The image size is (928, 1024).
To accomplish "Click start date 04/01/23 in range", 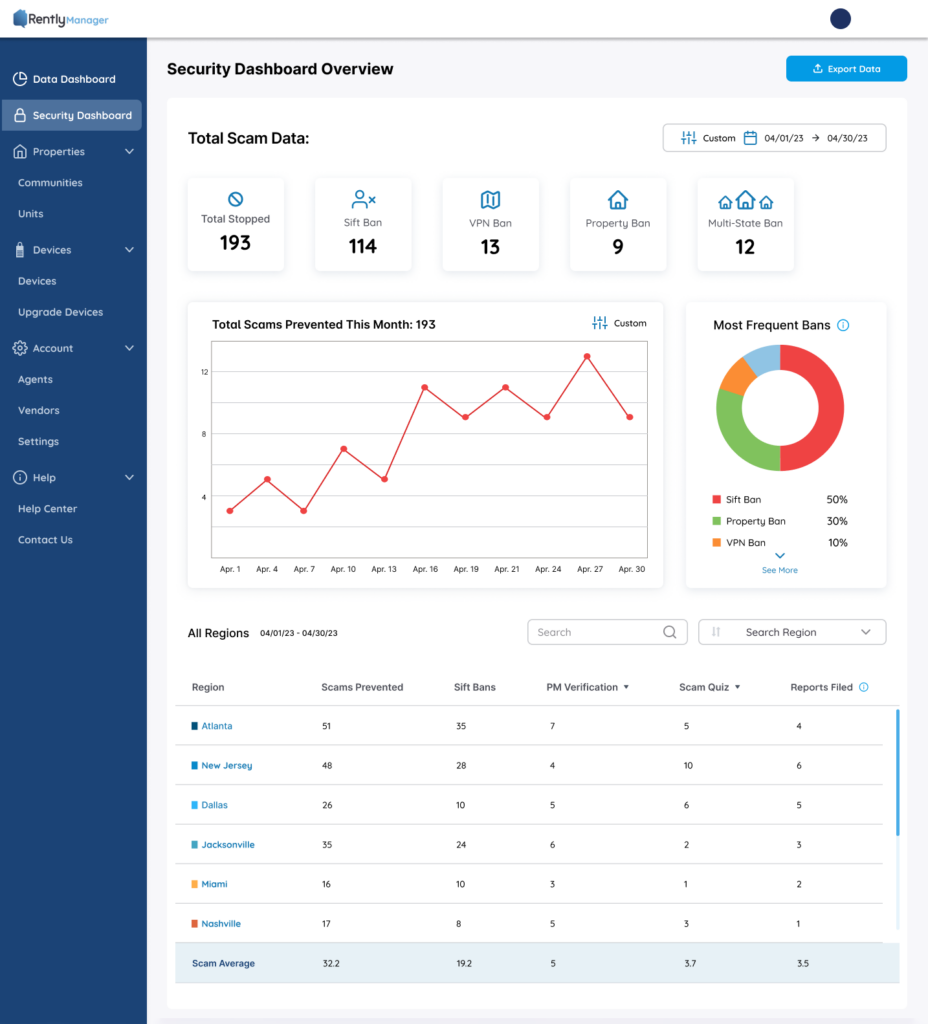I will click(784, 138).
